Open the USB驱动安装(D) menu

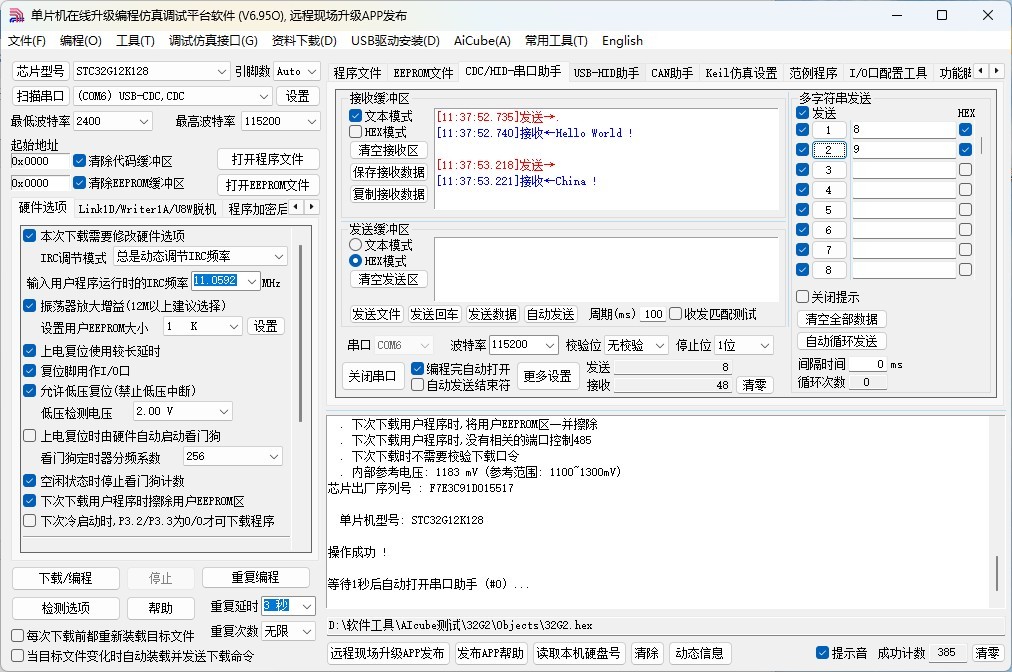(395, 41)
